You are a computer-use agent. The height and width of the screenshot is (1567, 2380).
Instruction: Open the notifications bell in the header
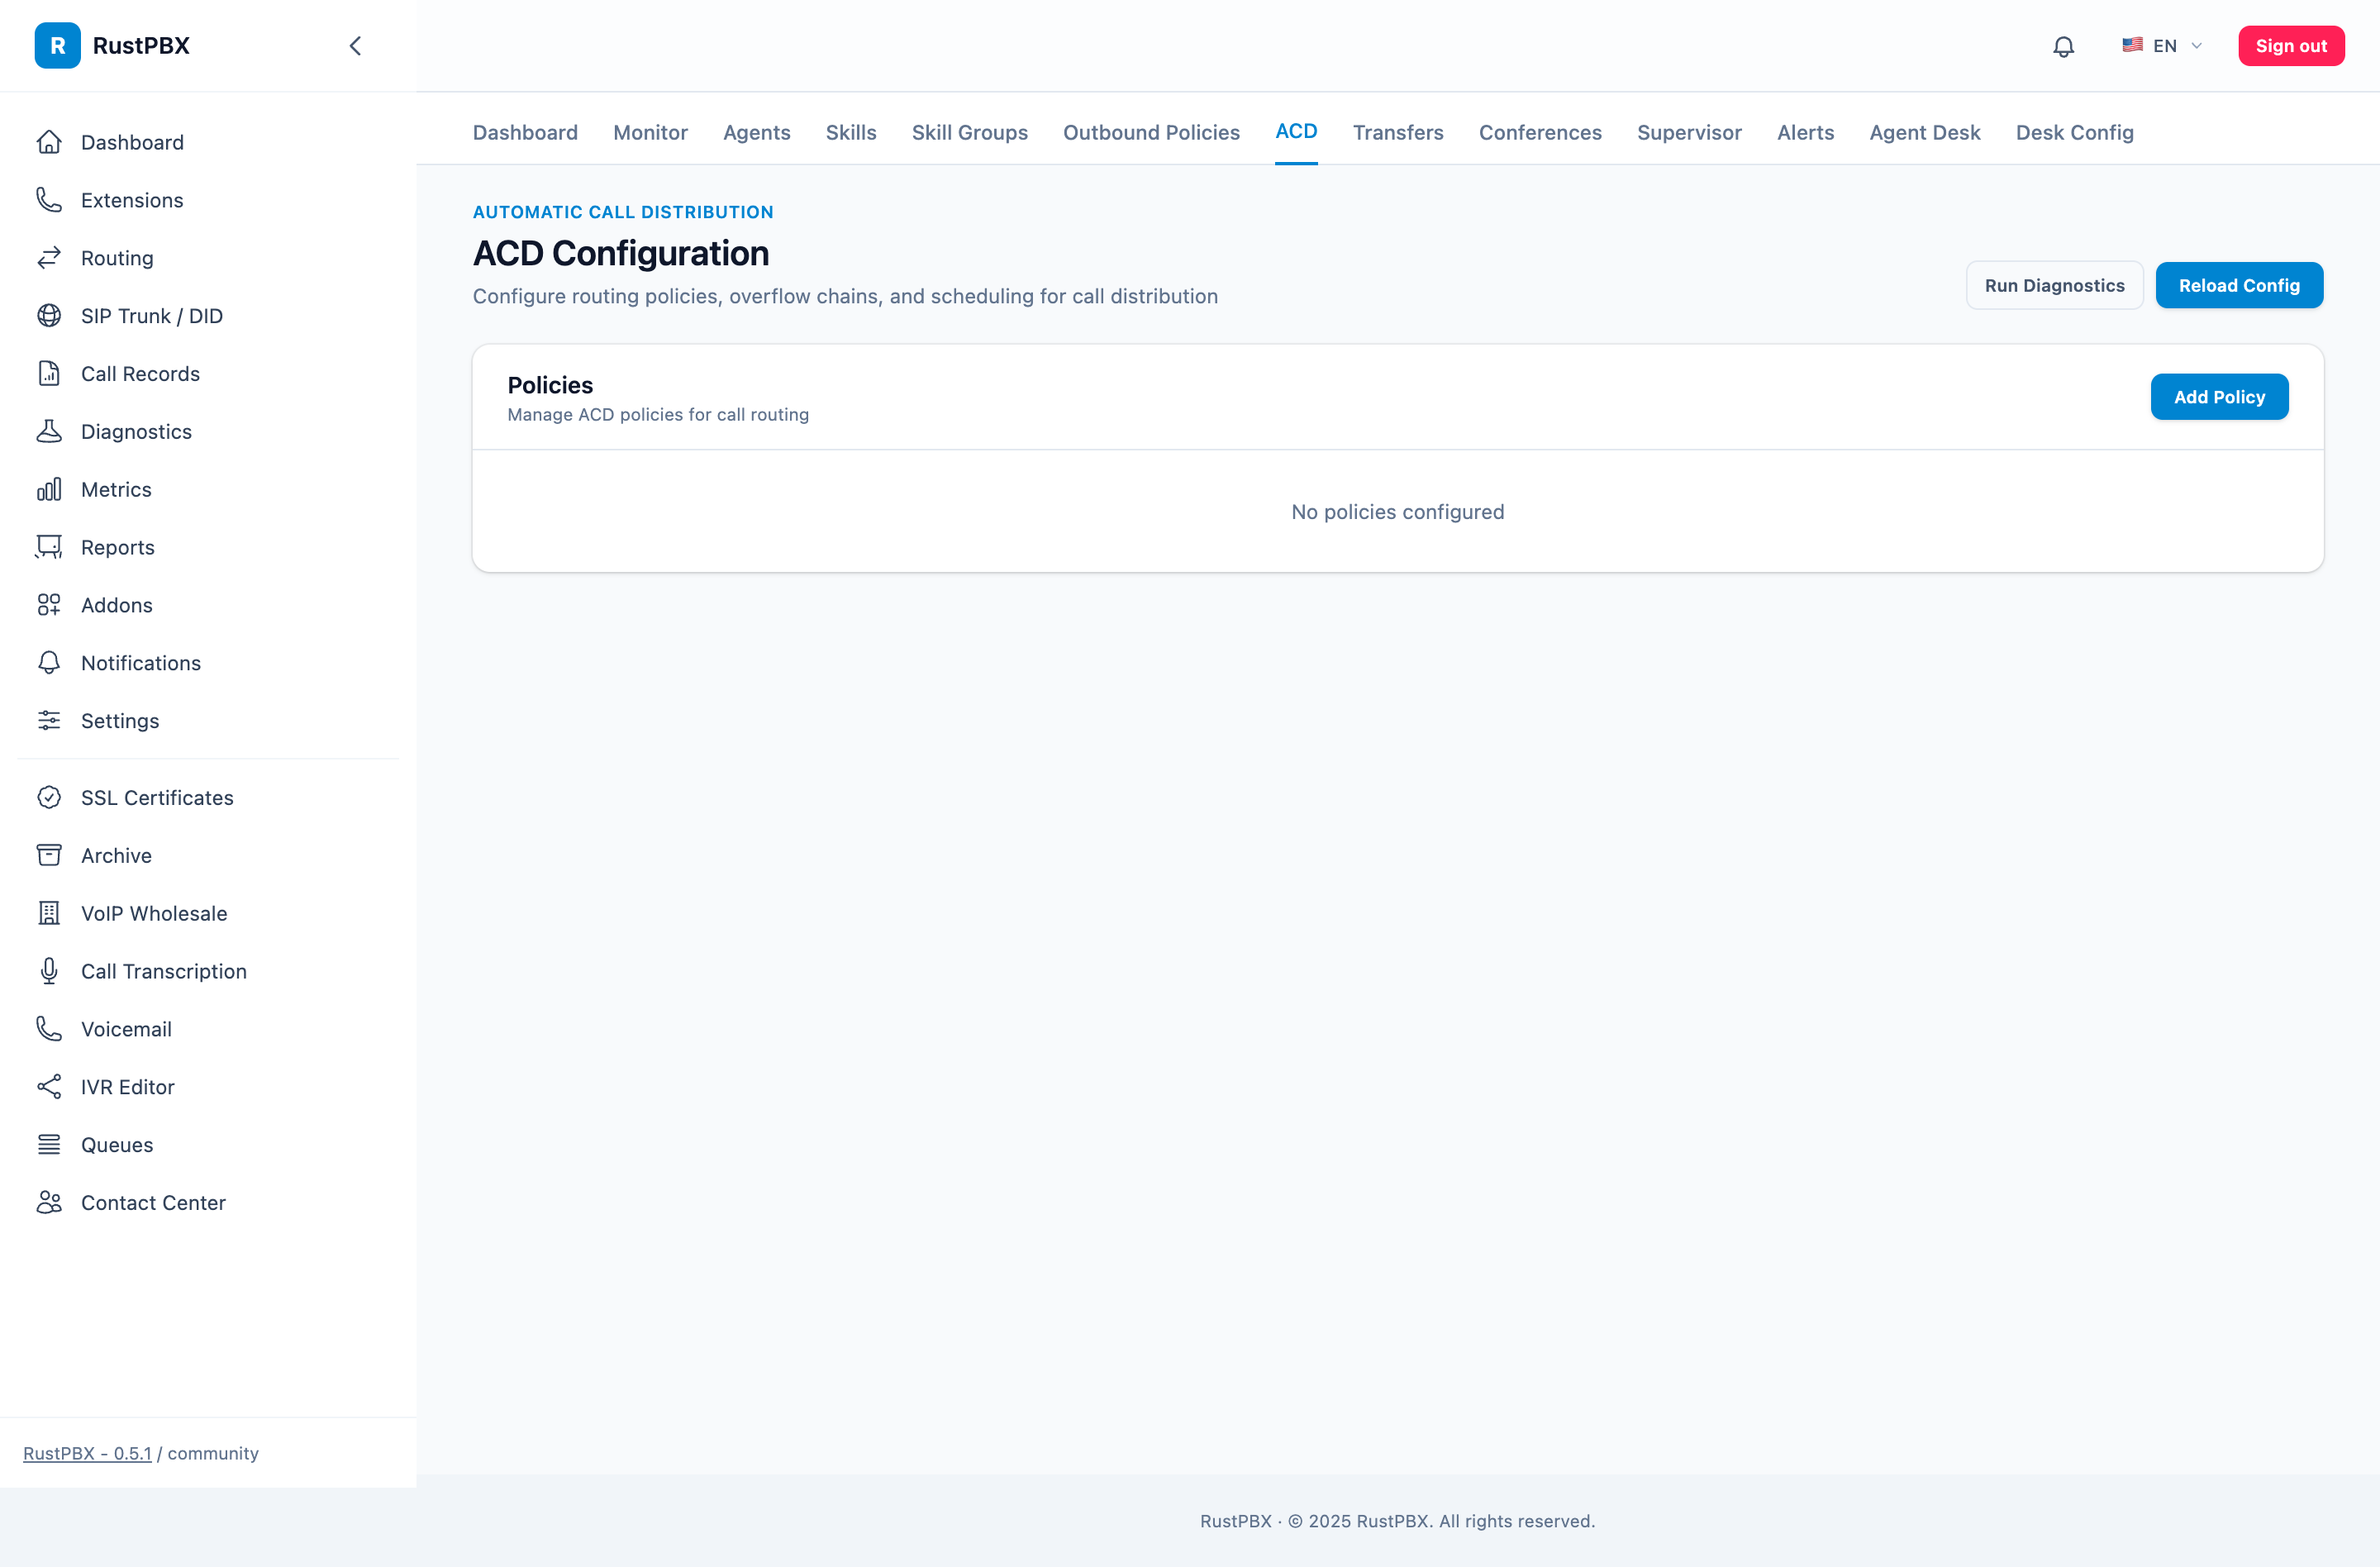[2063, 46]
